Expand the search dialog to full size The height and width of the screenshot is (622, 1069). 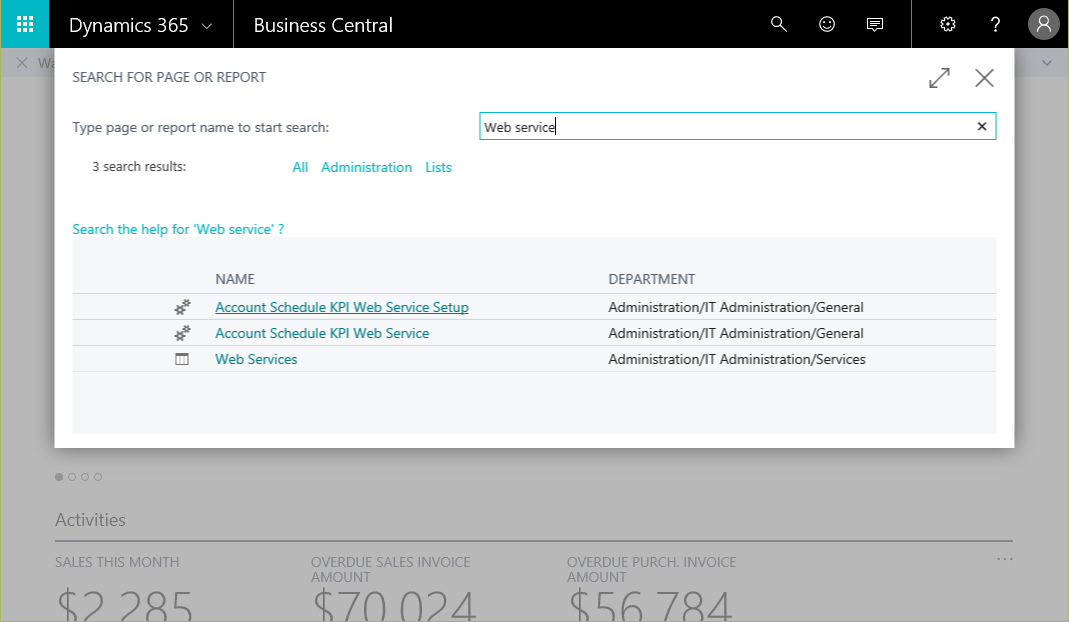939,78
